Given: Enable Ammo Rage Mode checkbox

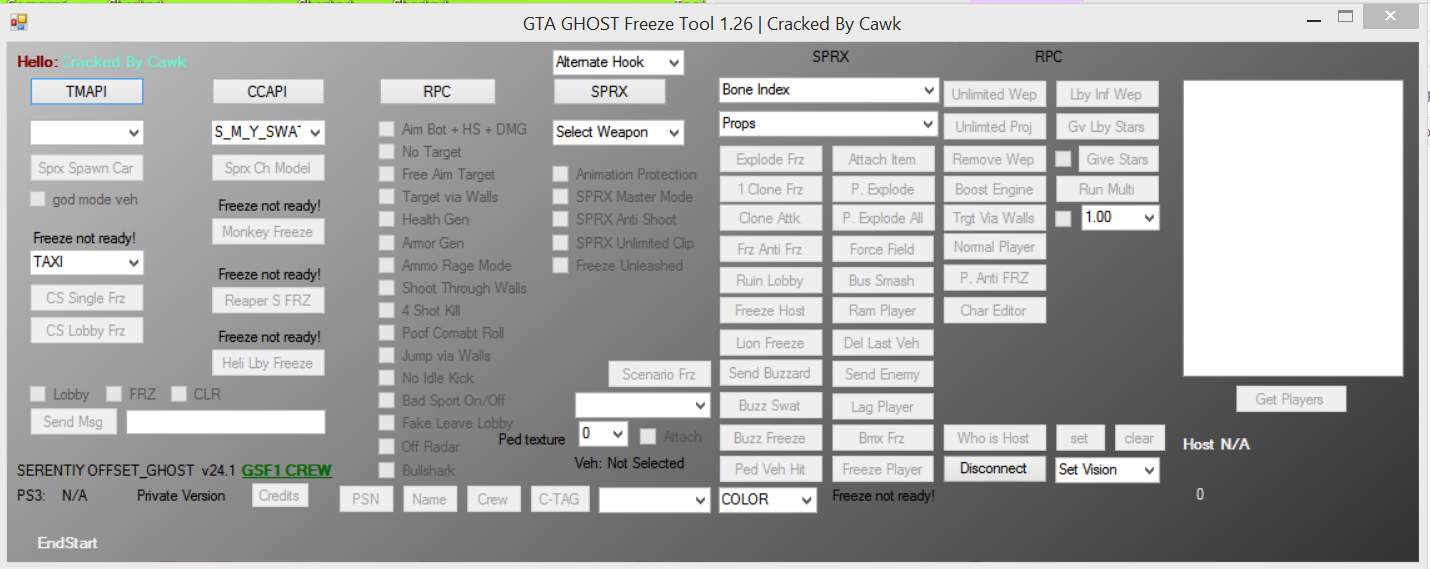Looking at the screenshot, I should (386, 266).
